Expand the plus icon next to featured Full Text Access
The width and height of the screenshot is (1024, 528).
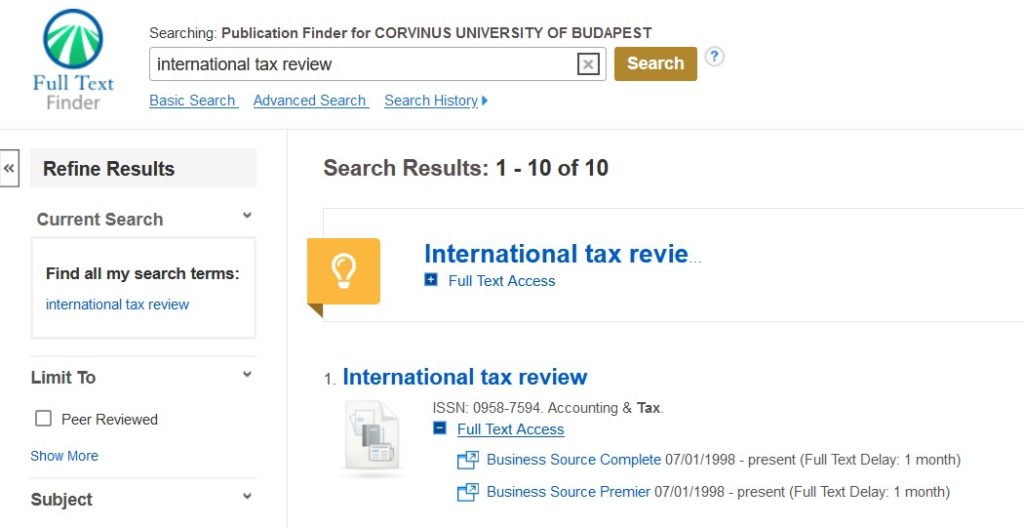(430, 280)
